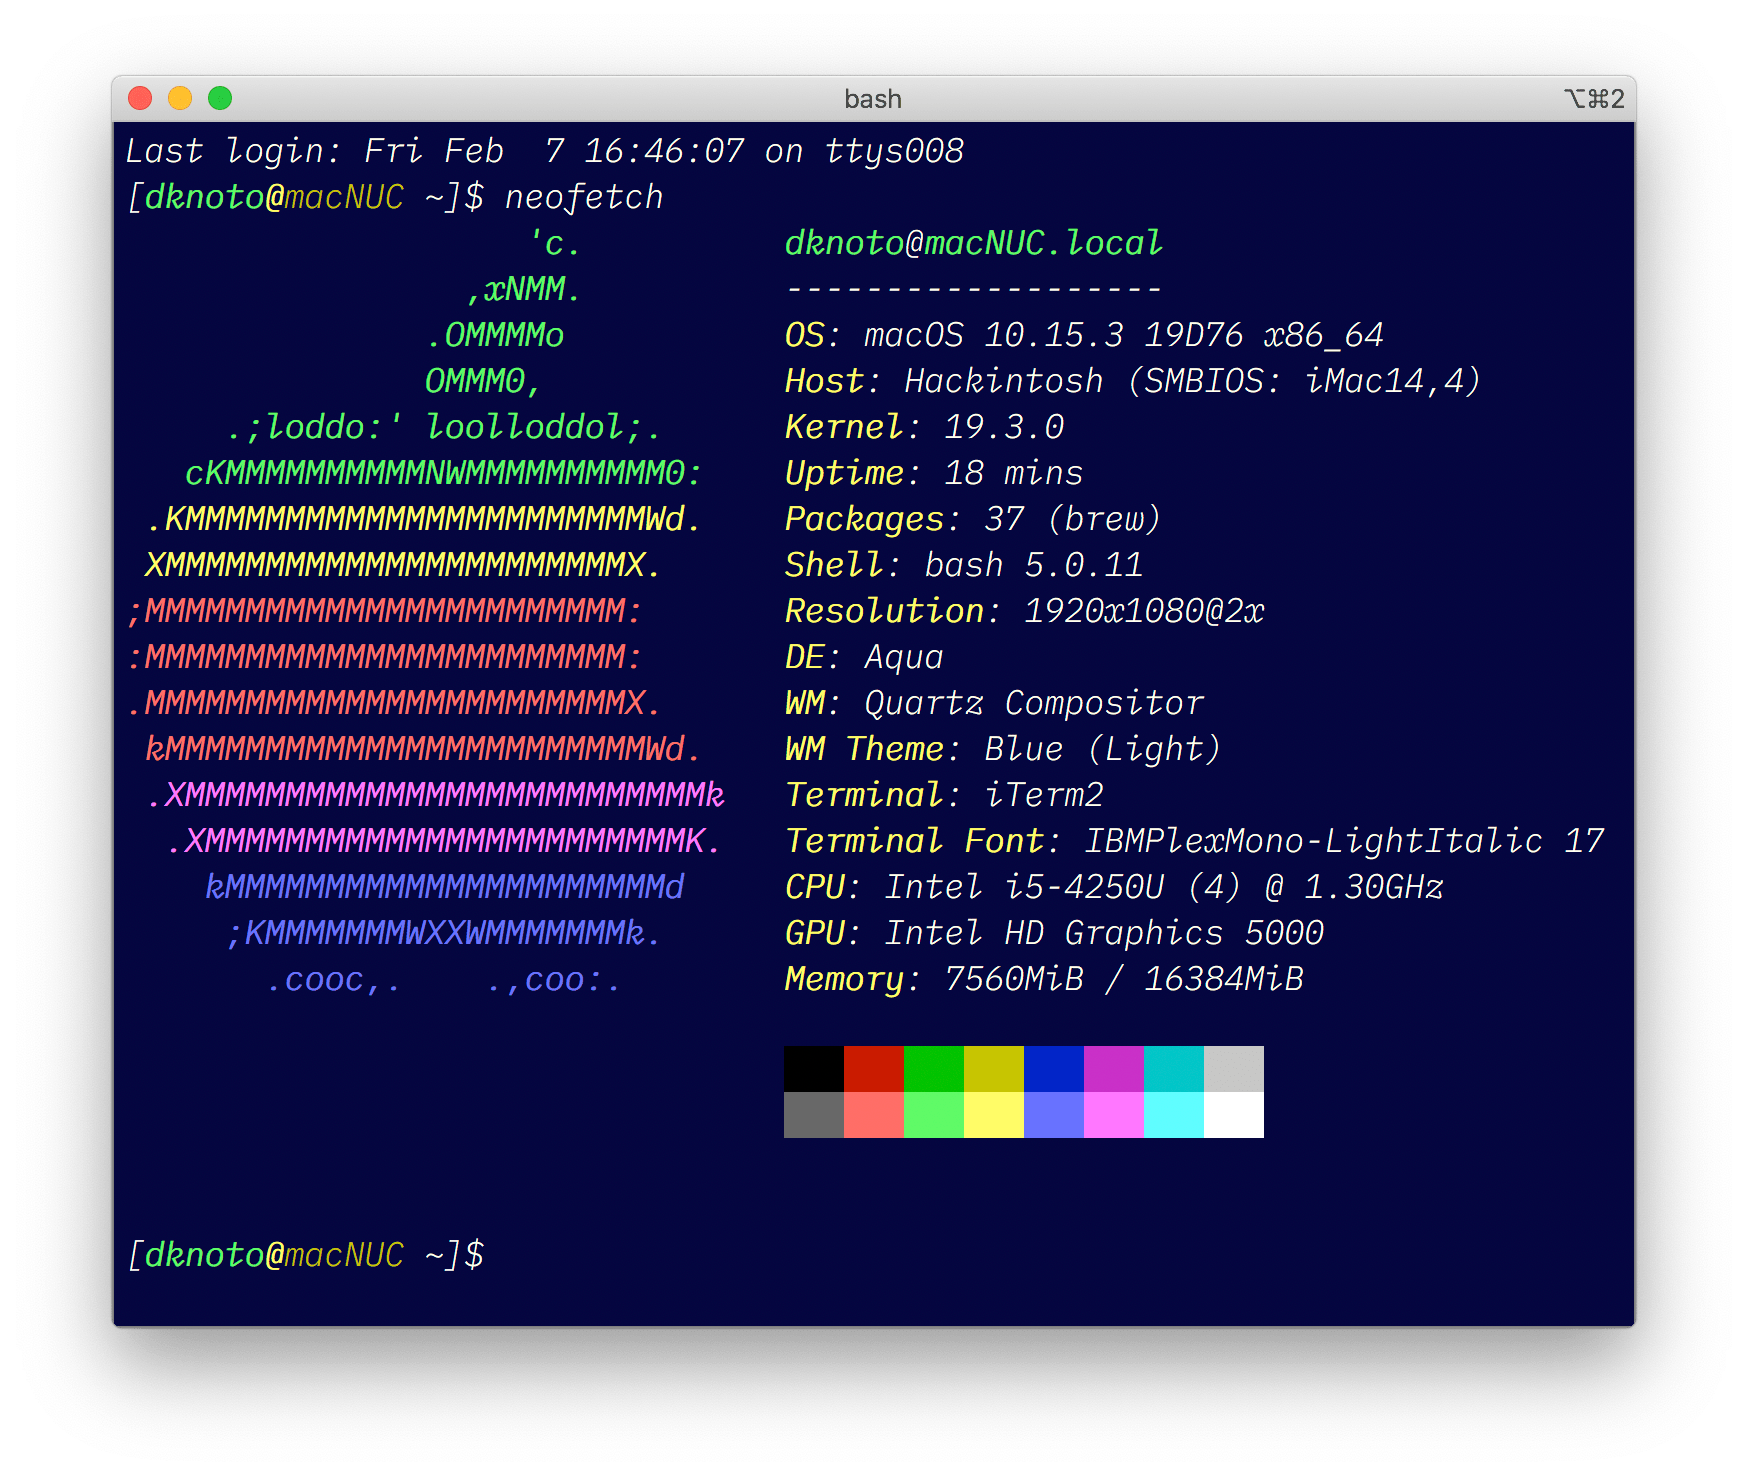Click the bash window title
1748x1476 pixels.
click(x=872, y=99)
